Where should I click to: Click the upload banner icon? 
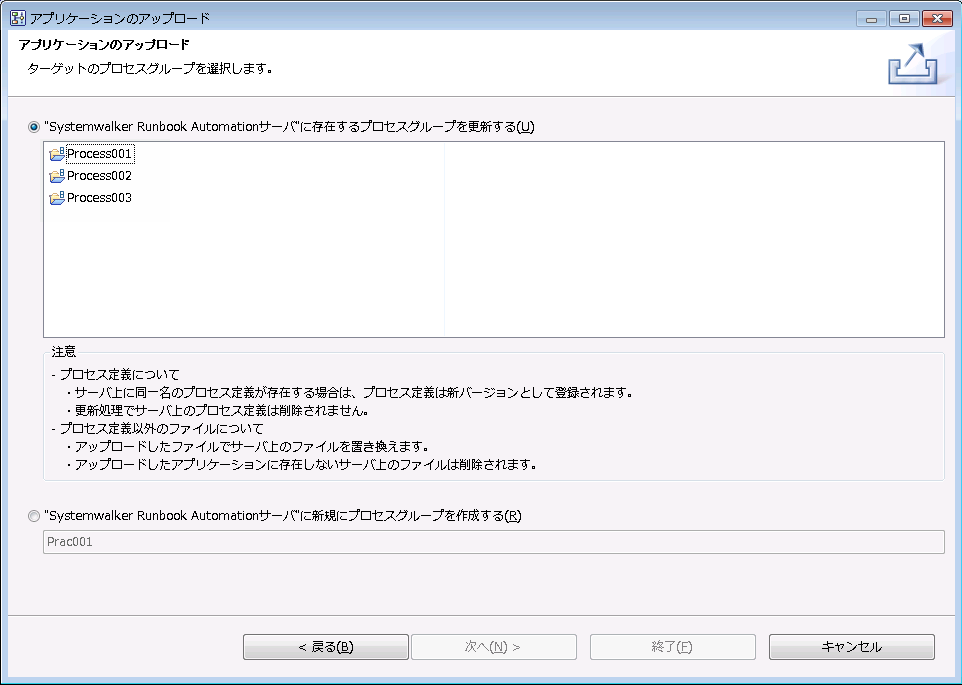(x=914, y=64)
